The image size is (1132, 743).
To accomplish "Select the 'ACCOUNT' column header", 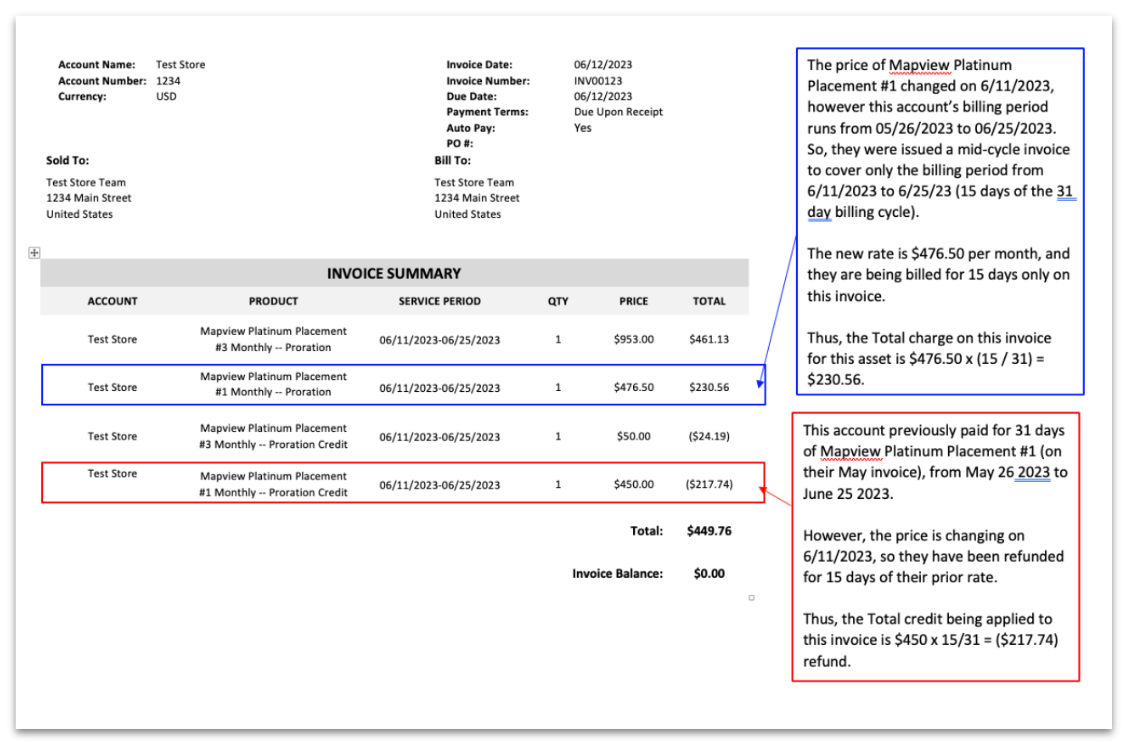I will point(112,301).
